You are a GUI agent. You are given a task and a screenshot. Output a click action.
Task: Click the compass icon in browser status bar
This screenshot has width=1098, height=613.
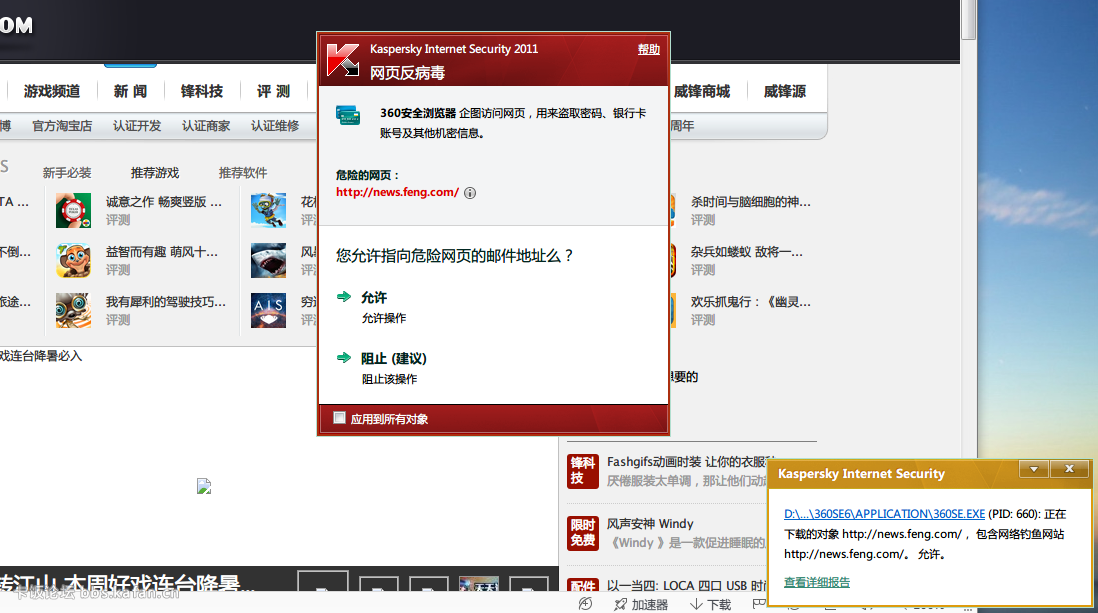point(585,604)
